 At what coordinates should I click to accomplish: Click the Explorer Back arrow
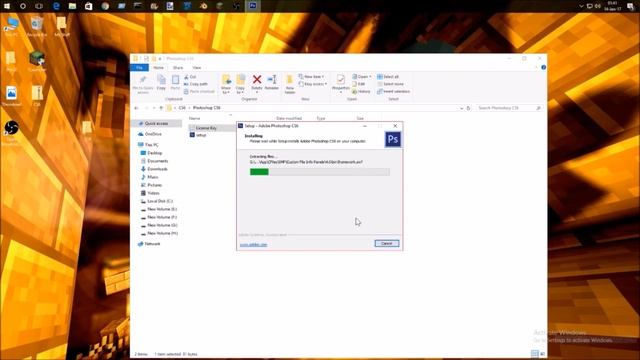point(136,108)
